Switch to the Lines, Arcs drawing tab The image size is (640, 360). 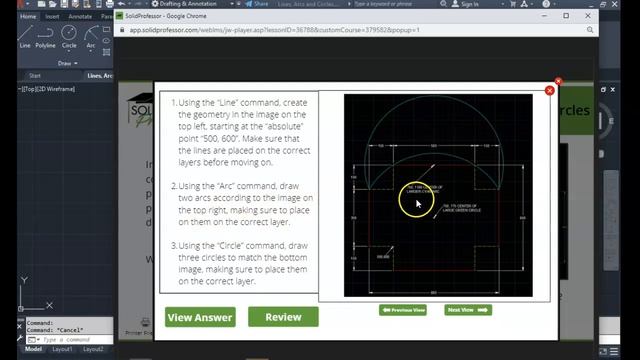100,76
